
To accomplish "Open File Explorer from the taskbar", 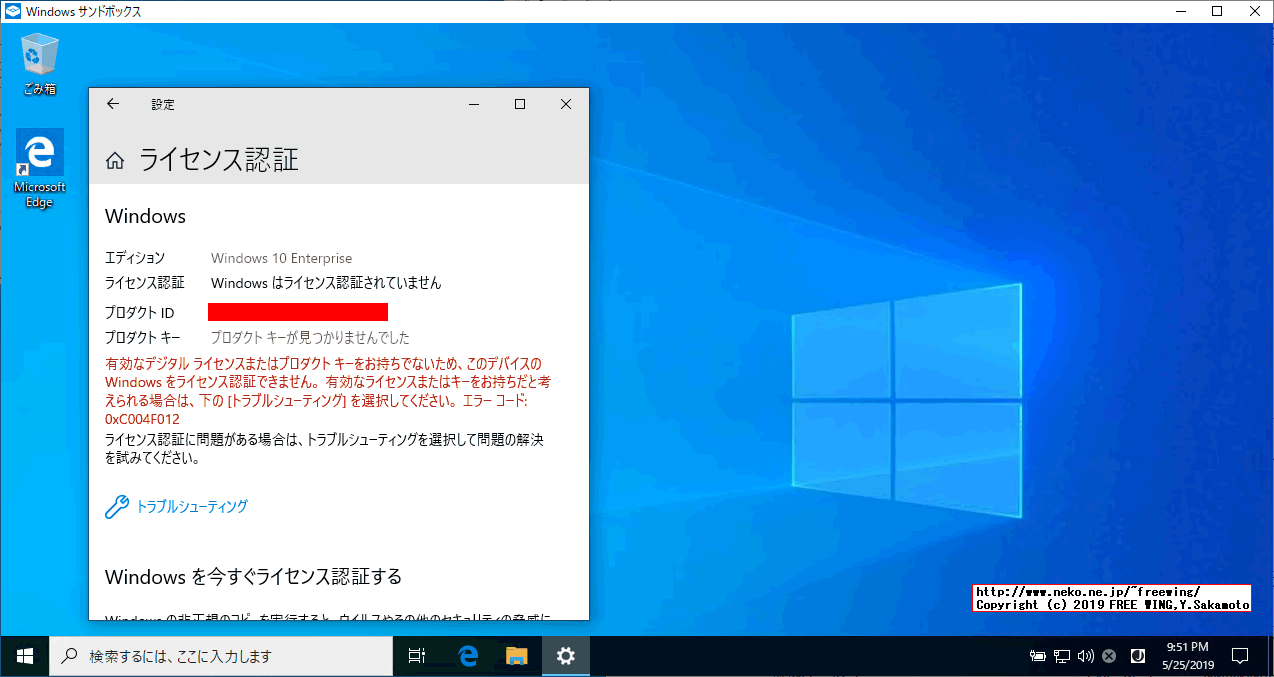I will 517,655.
